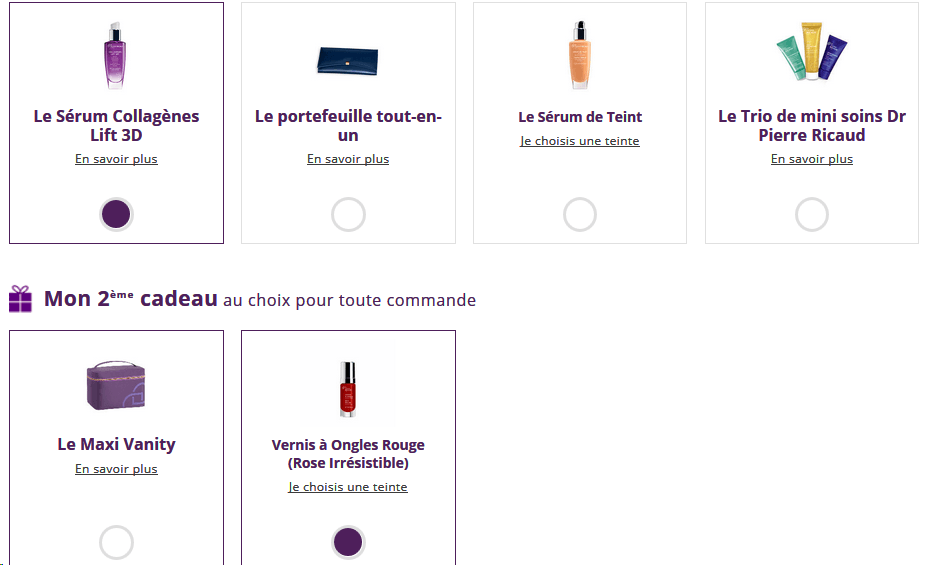Select the Maxi Vanity radio button
The height and width of the screenshot is (565, 951).
(x=116, y=543)
